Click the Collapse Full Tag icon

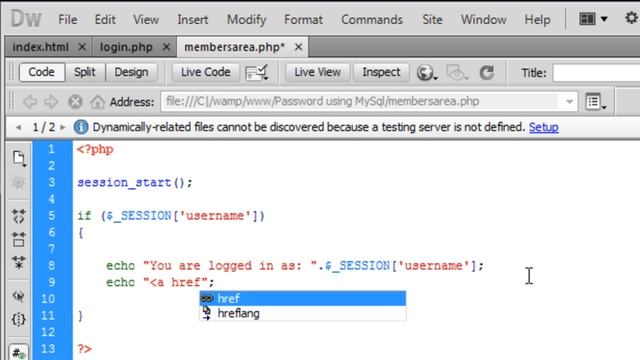tap(18, 216)
